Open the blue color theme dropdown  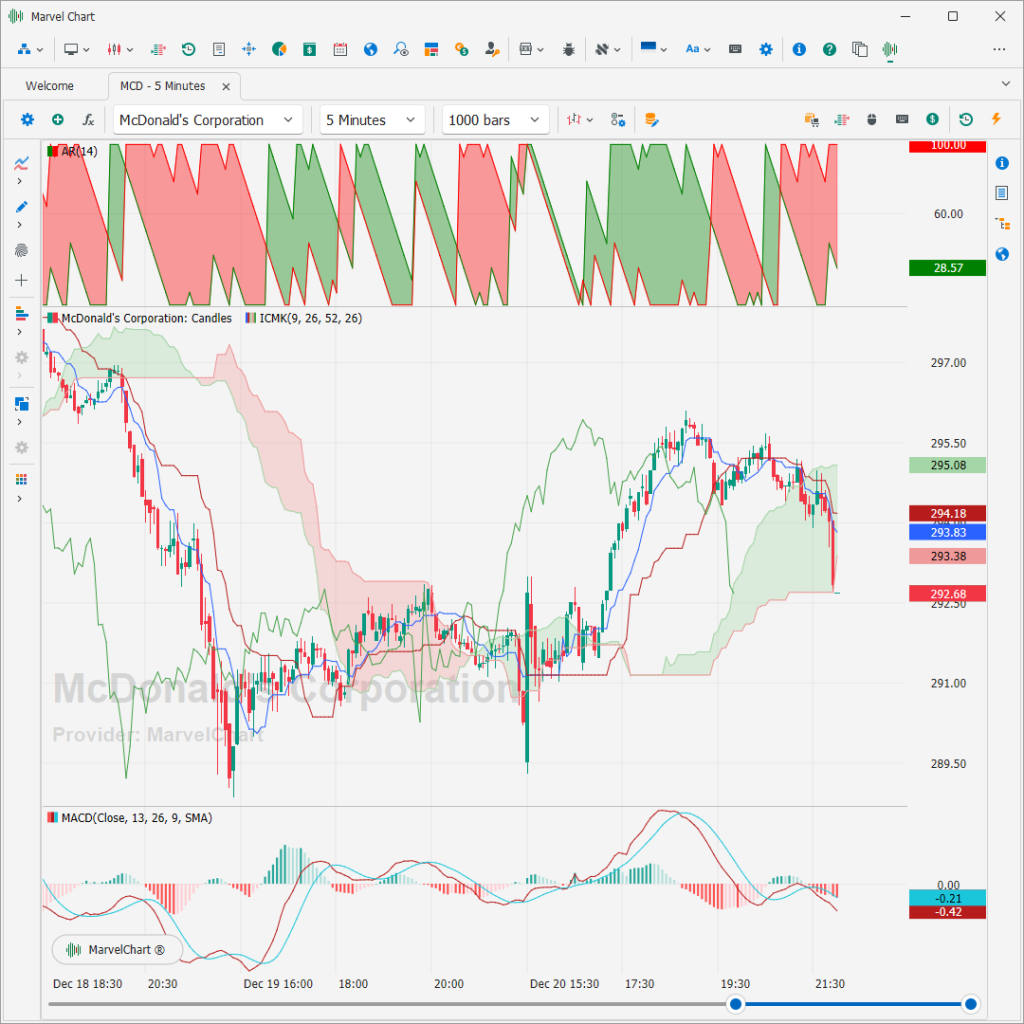coord(654,49)
